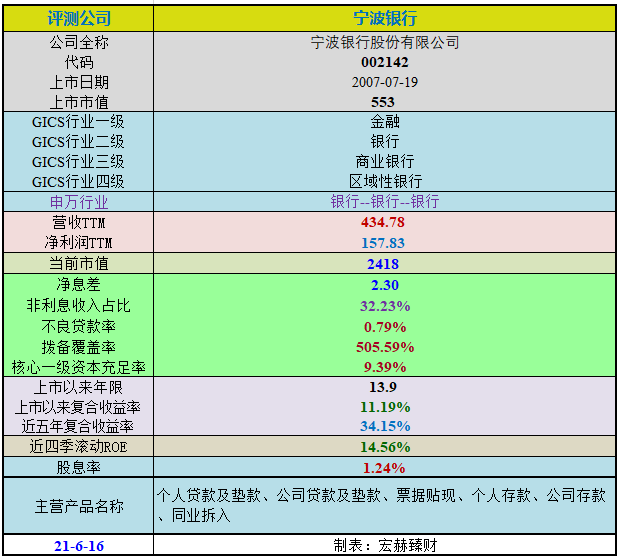The height and width of the screenshot is (557, 619).
Task: Click the date cell 21-6-16
Action: [x=79, y=546]
